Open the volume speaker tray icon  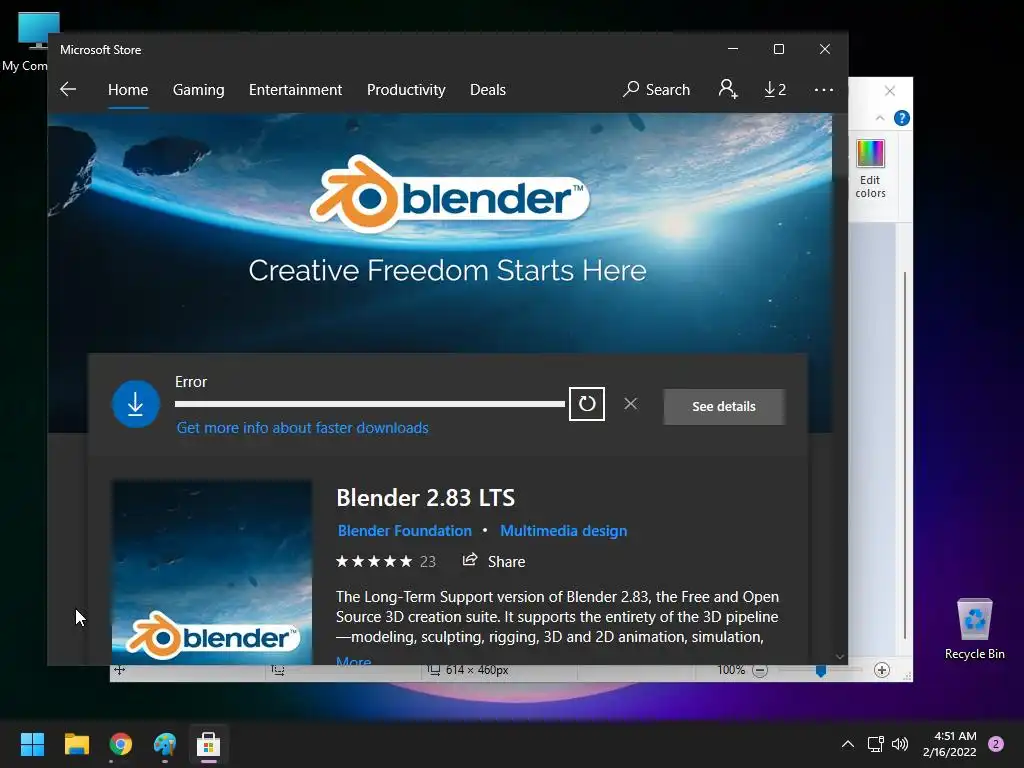pos(900,744)
